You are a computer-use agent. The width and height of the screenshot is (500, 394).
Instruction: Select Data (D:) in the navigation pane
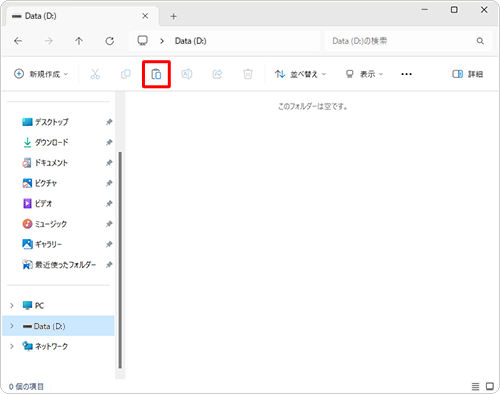59,326
